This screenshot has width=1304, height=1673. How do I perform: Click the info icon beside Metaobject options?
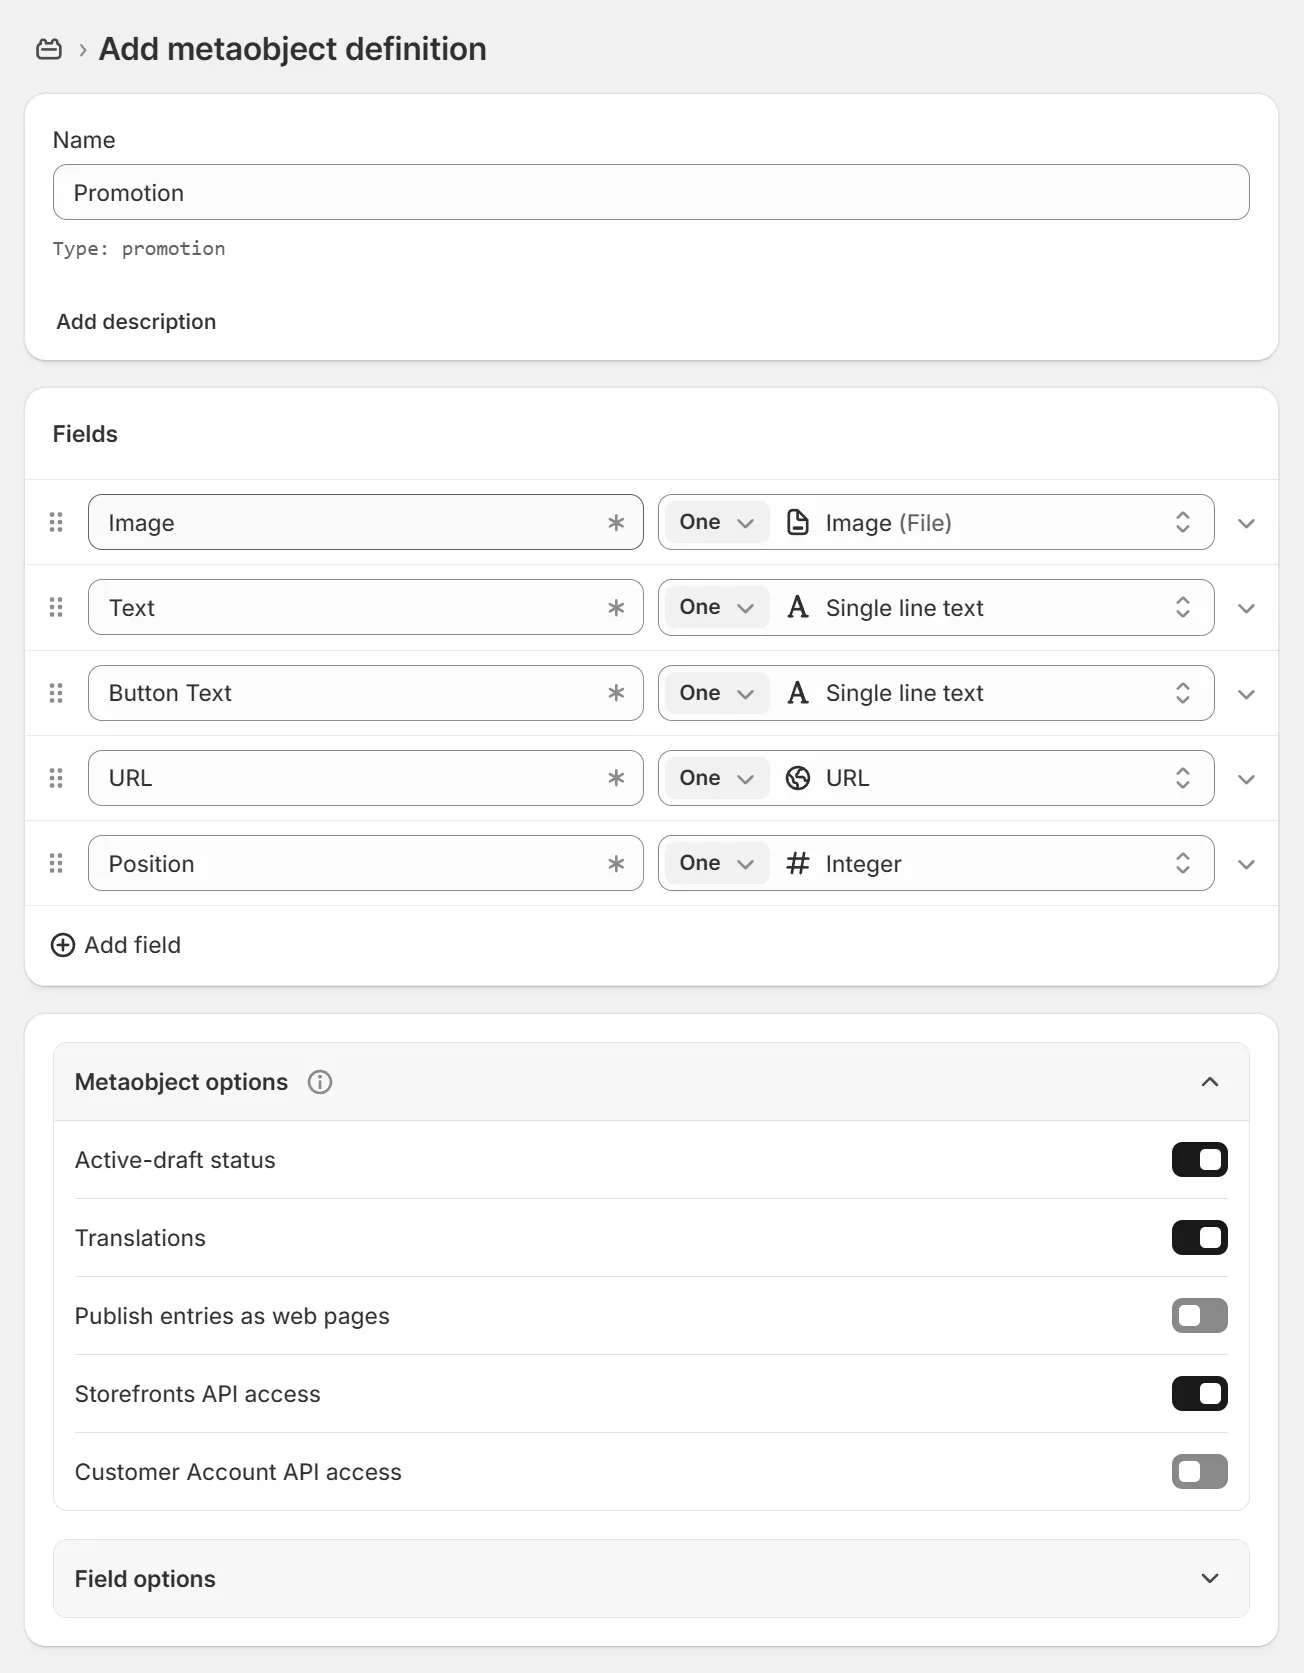tap(320, 1082)
